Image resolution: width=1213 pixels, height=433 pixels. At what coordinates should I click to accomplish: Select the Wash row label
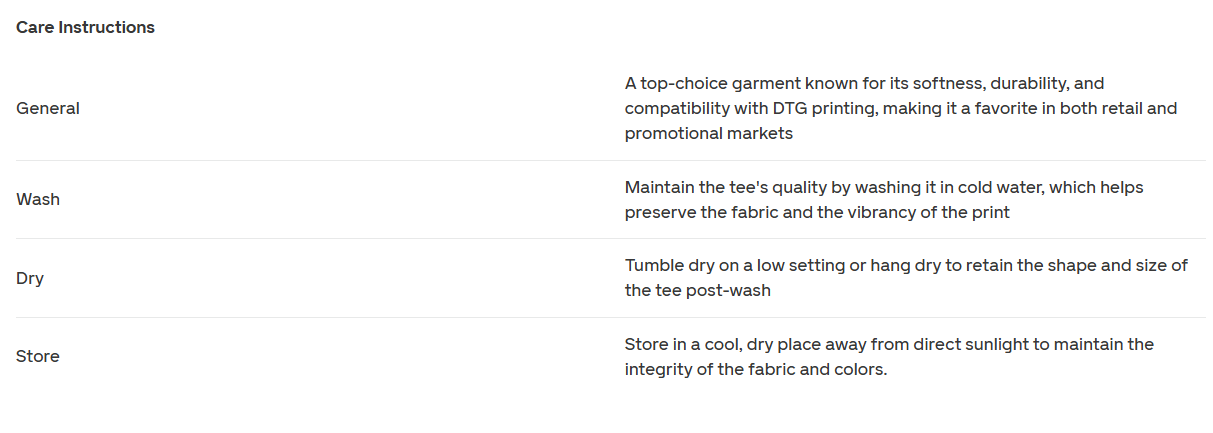point(38,199)
